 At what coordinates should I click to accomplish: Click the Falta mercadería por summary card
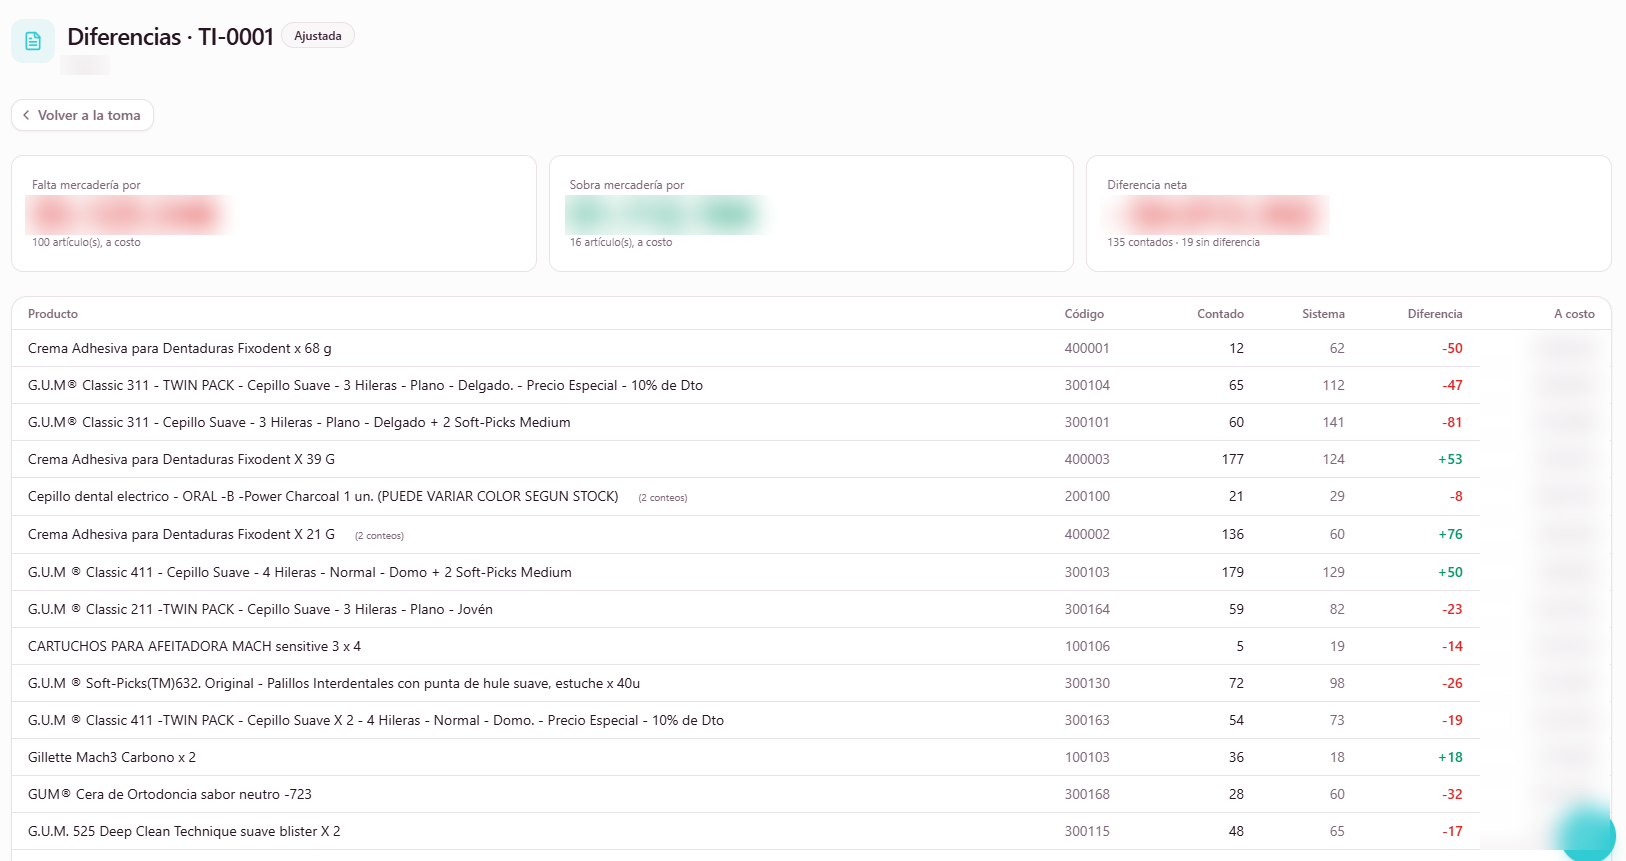274,213
